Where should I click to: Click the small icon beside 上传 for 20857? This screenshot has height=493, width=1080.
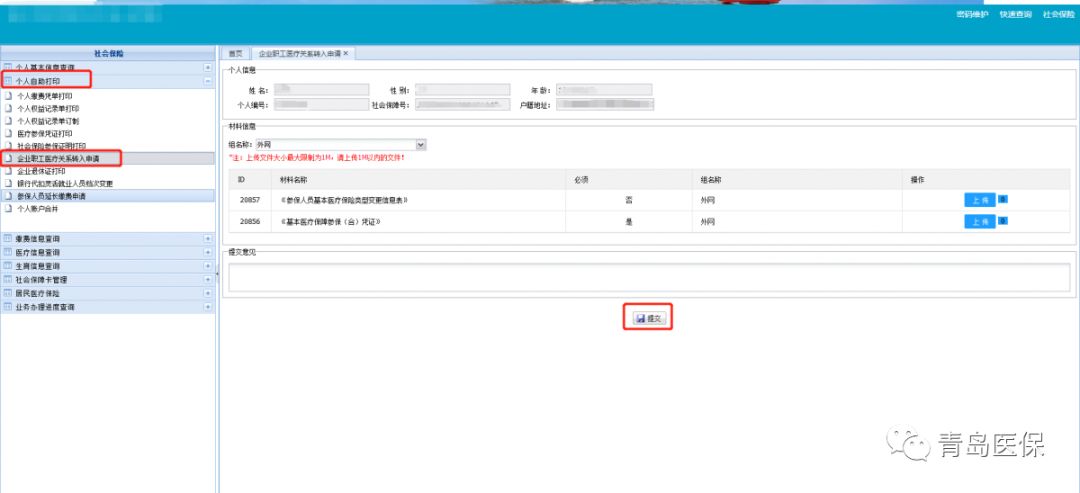(1003, 199)
